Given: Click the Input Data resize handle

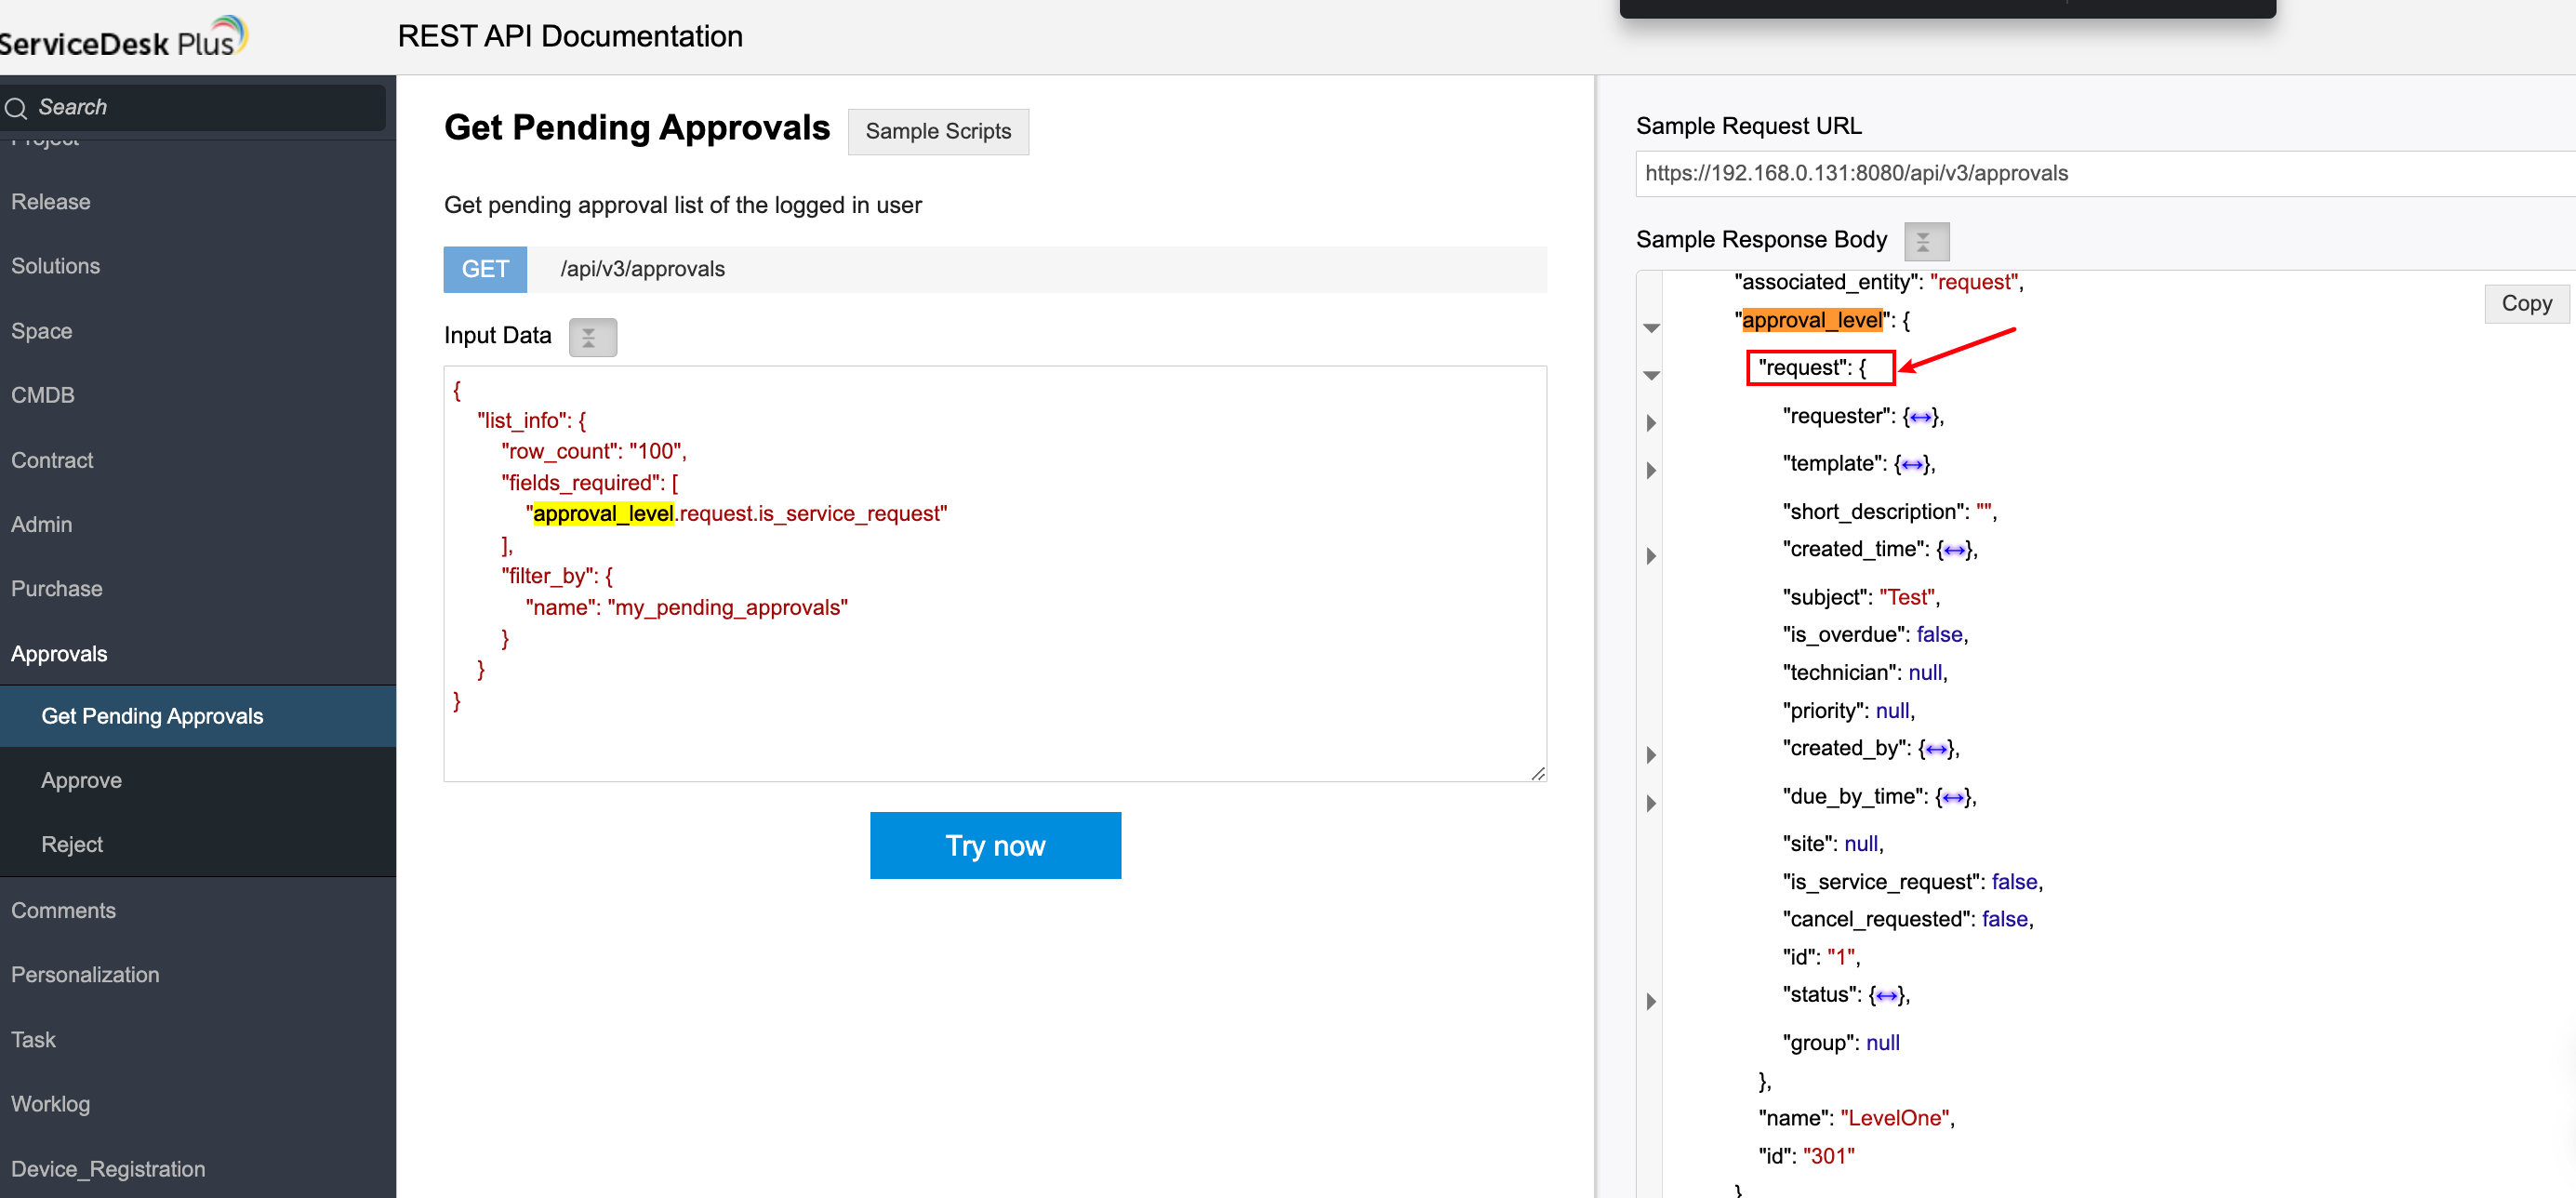Looking at the screenshot, I should (1537, 773).
